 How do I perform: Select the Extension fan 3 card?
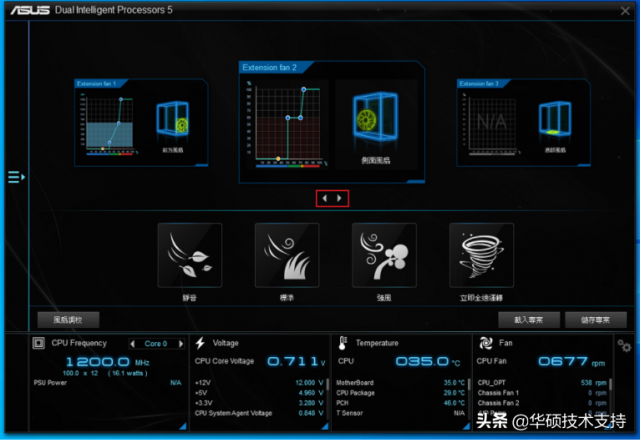524,122
